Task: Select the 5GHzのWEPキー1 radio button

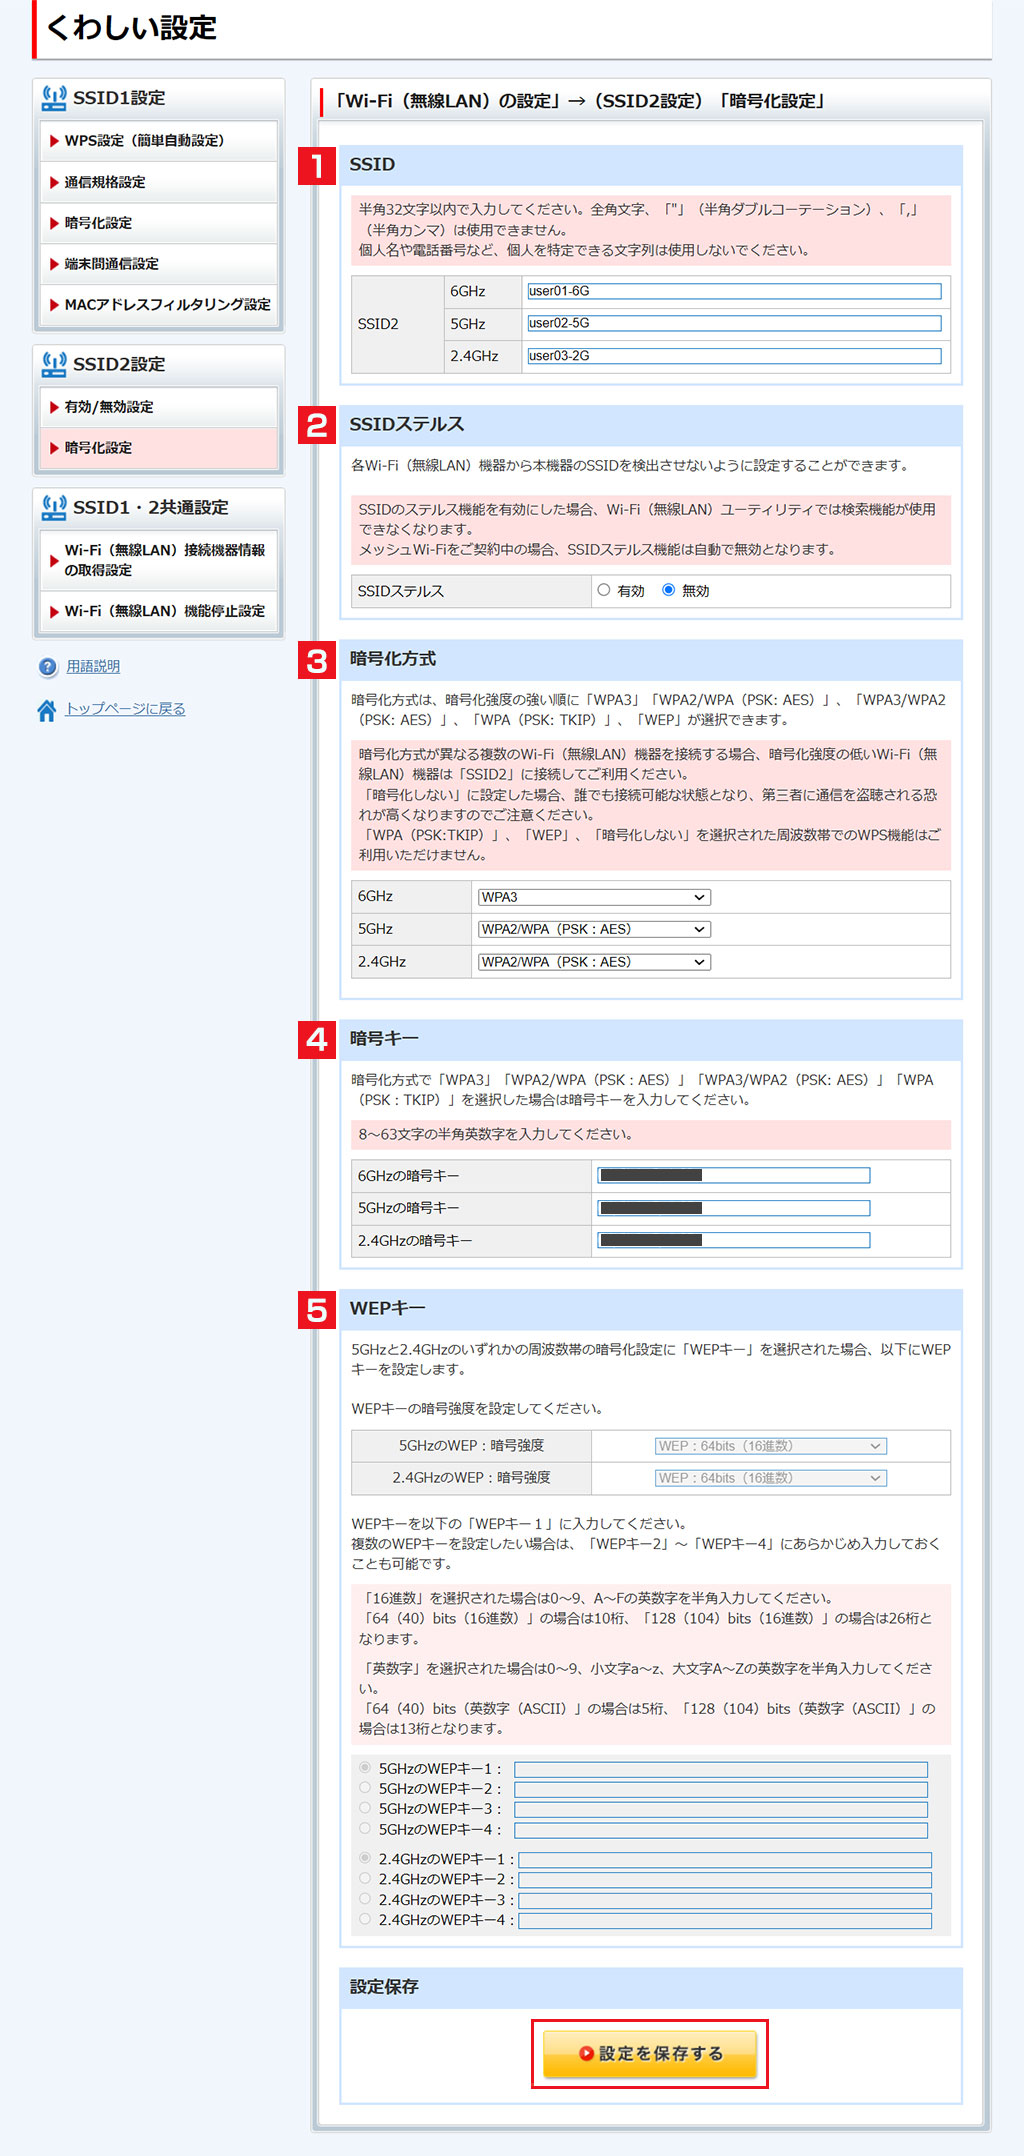Action: (365, 1768)
